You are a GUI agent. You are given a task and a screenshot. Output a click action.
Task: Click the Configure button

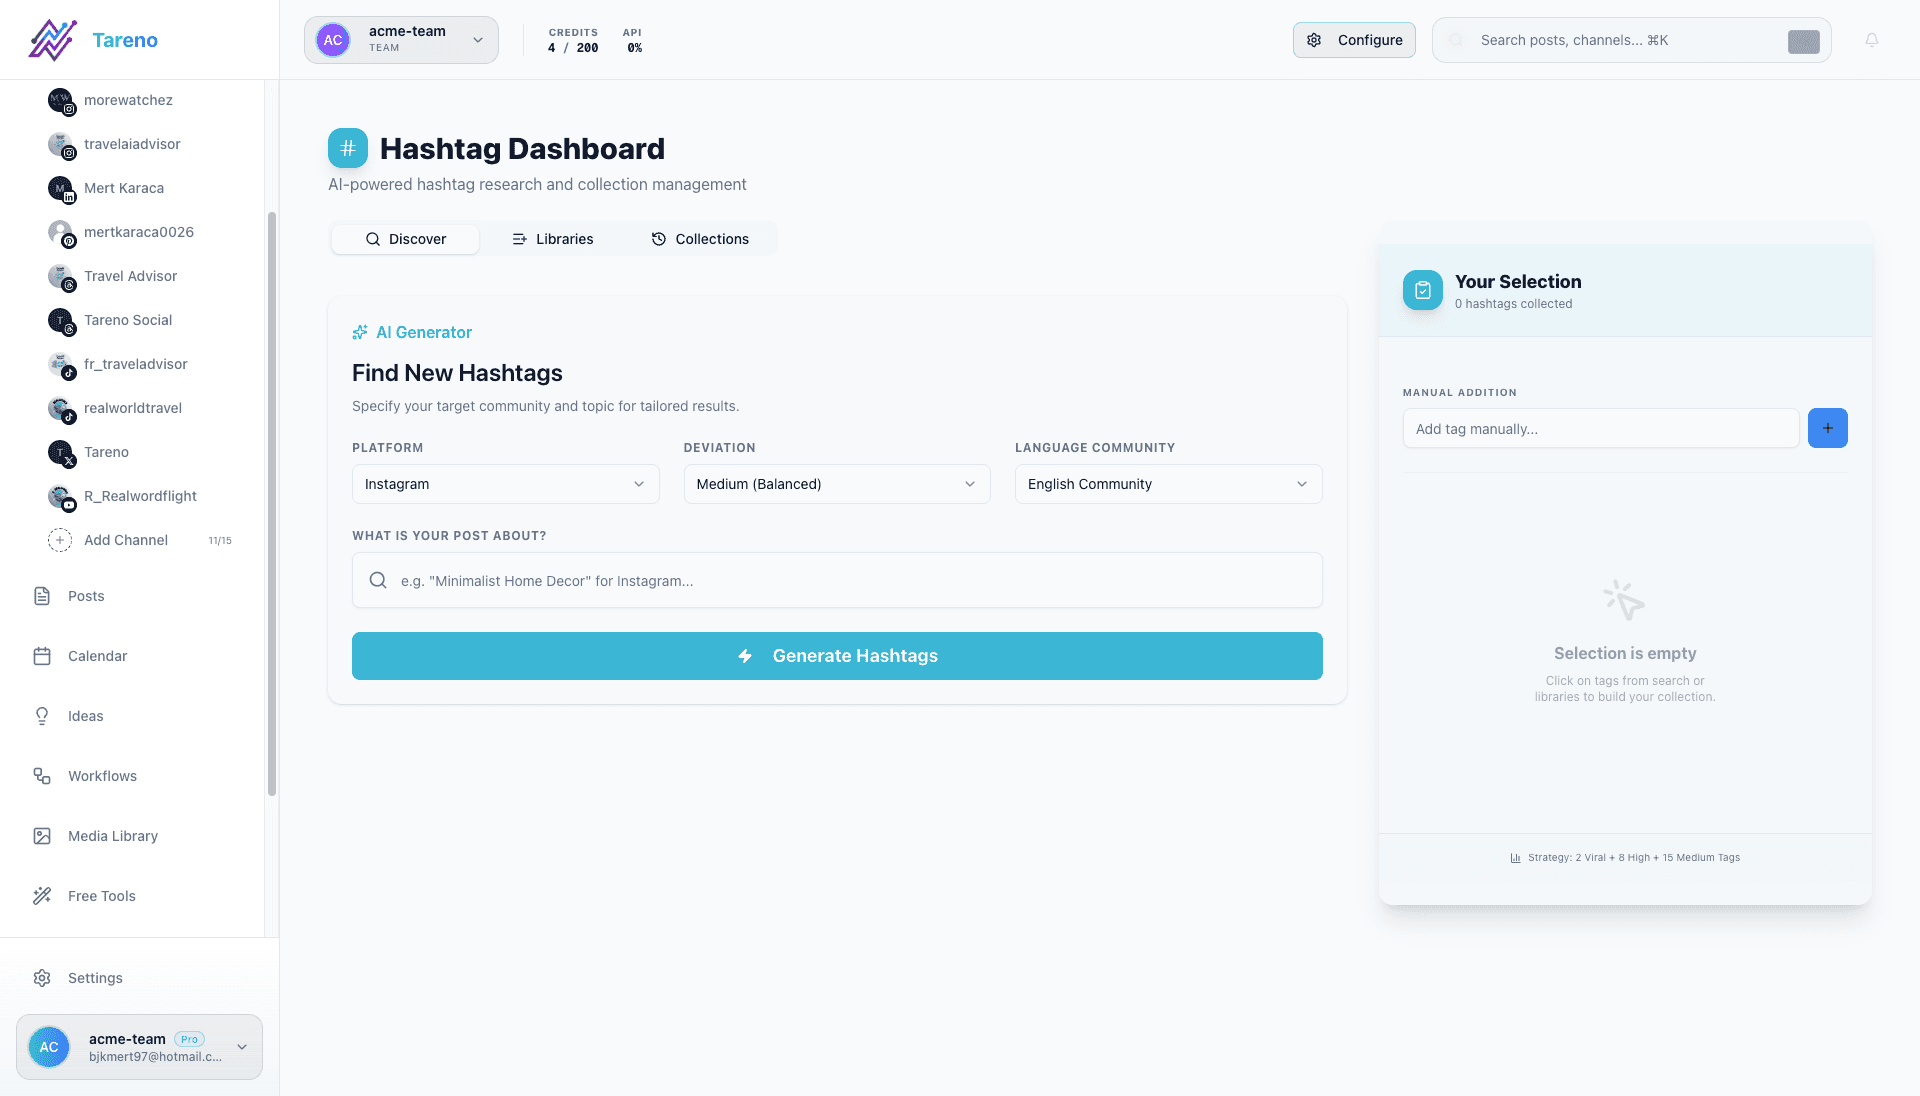[x=1354, y=40]
